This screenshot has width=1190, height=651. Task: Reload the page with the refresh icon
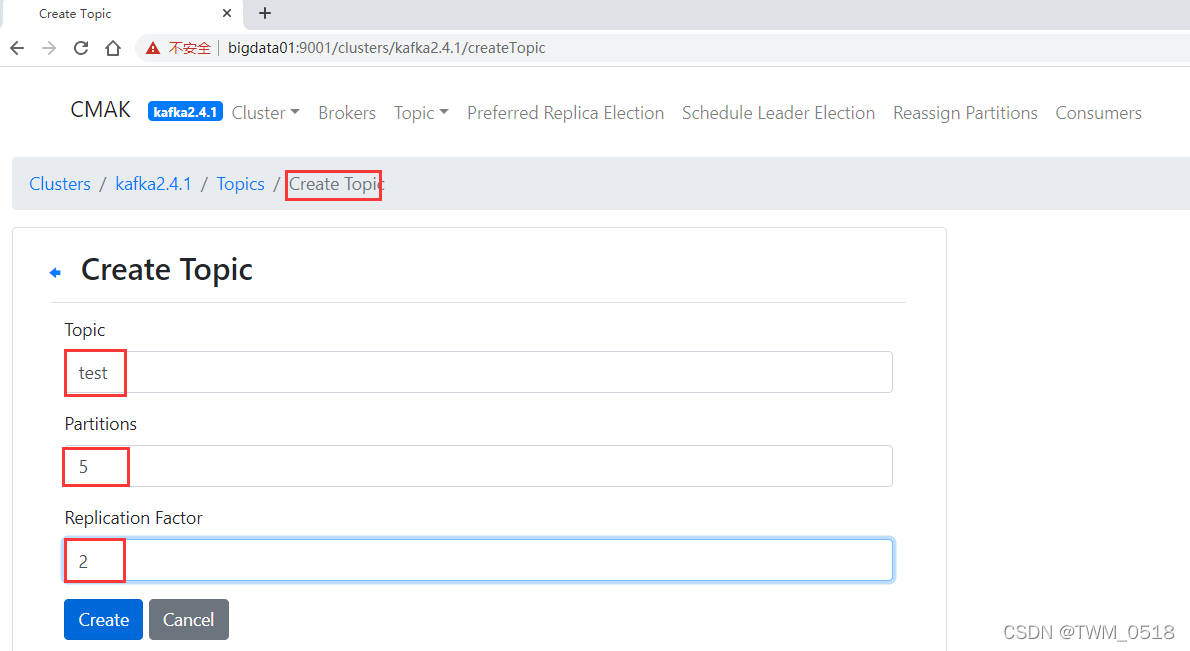(x=80, y=48)
